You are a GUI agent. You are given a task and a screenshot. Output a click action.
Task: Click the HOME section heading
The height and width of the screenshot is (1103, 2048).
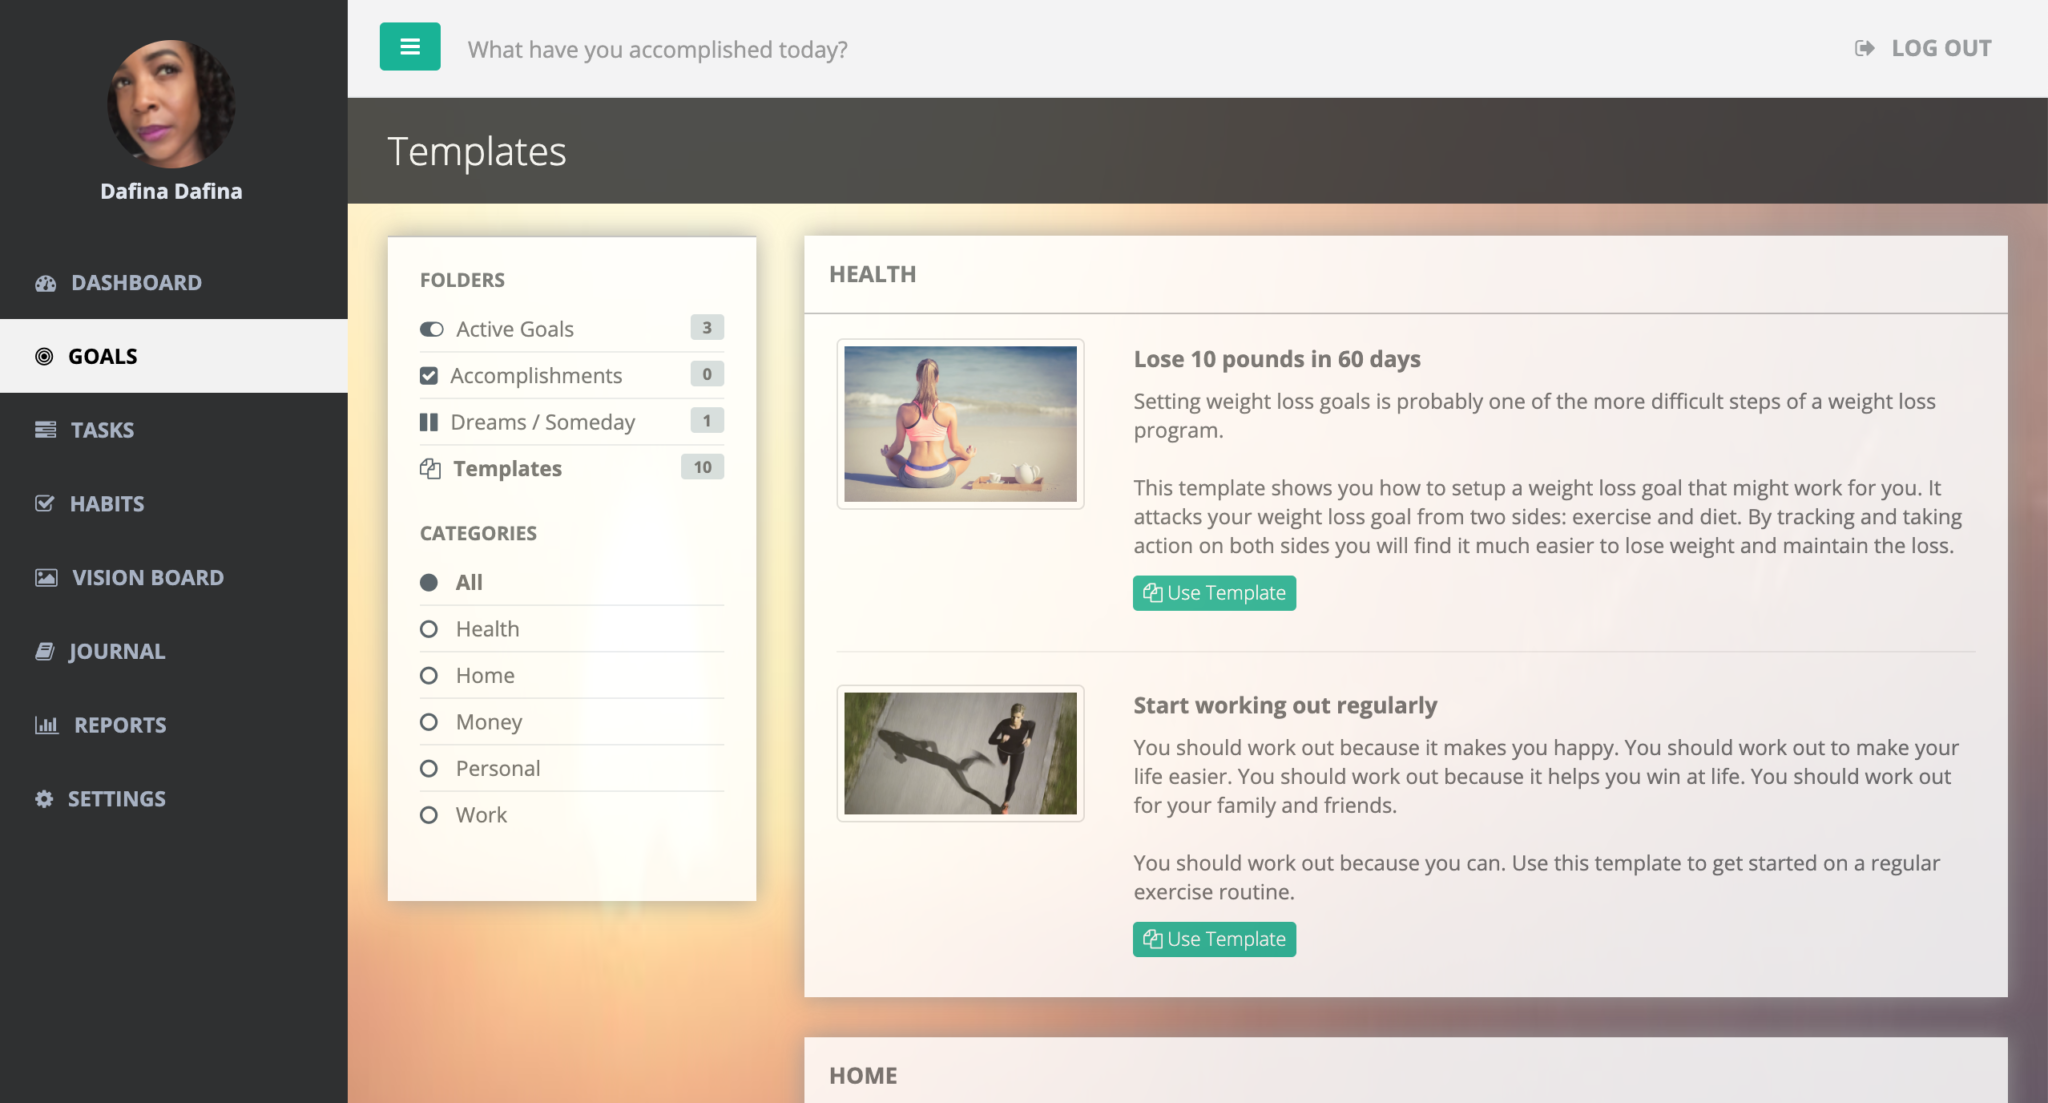pyautogui.click(x=863, y=1075)
